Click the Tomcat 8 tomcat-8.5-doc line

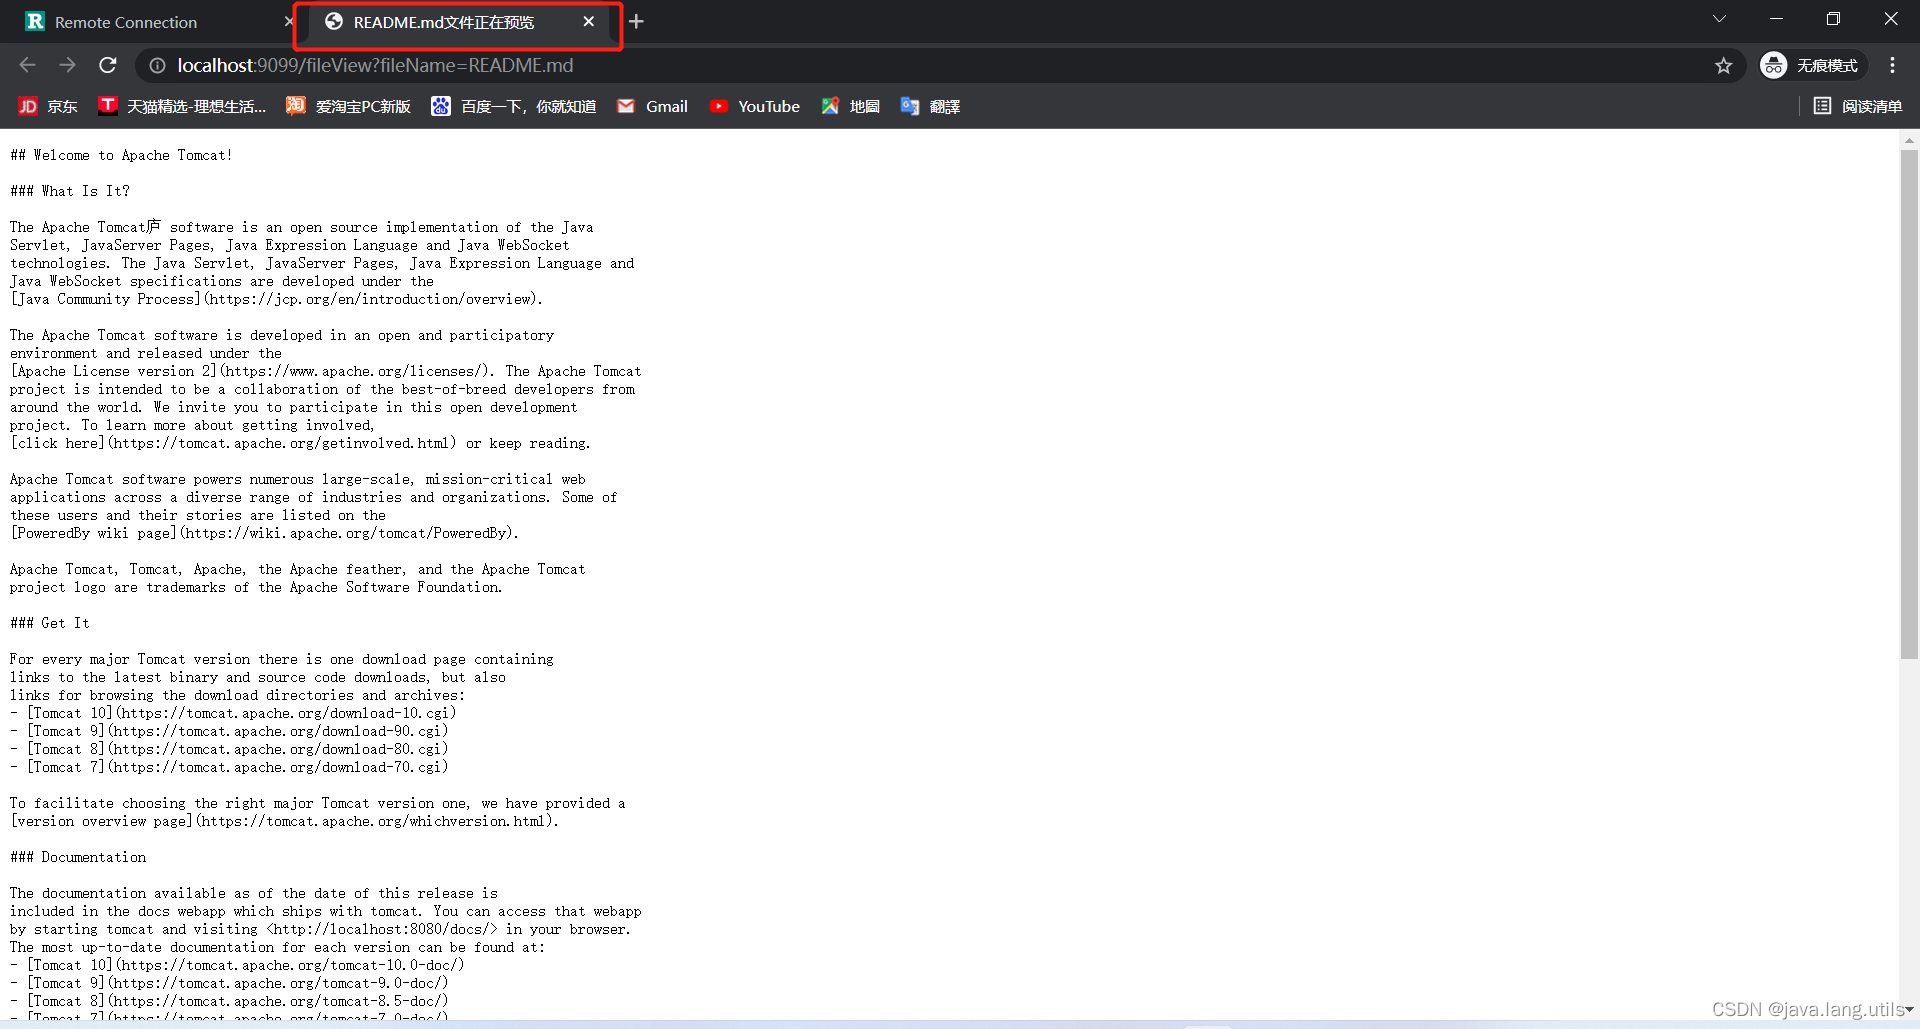[x=229, y=1001]
